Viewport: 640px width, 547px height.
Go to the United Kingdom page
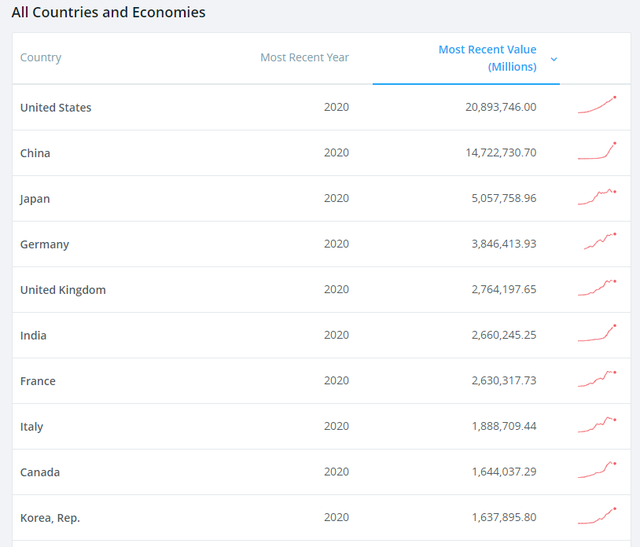(x=63, y=290)
